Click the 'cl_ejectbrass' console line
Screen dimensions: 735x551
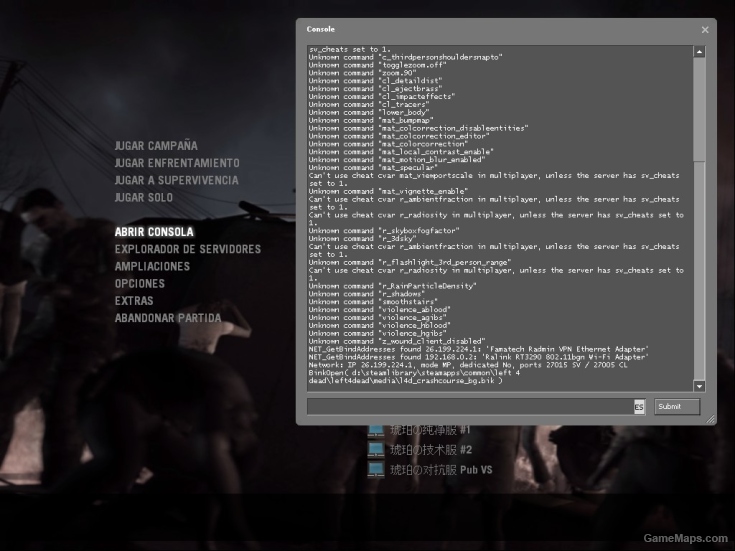375,89
